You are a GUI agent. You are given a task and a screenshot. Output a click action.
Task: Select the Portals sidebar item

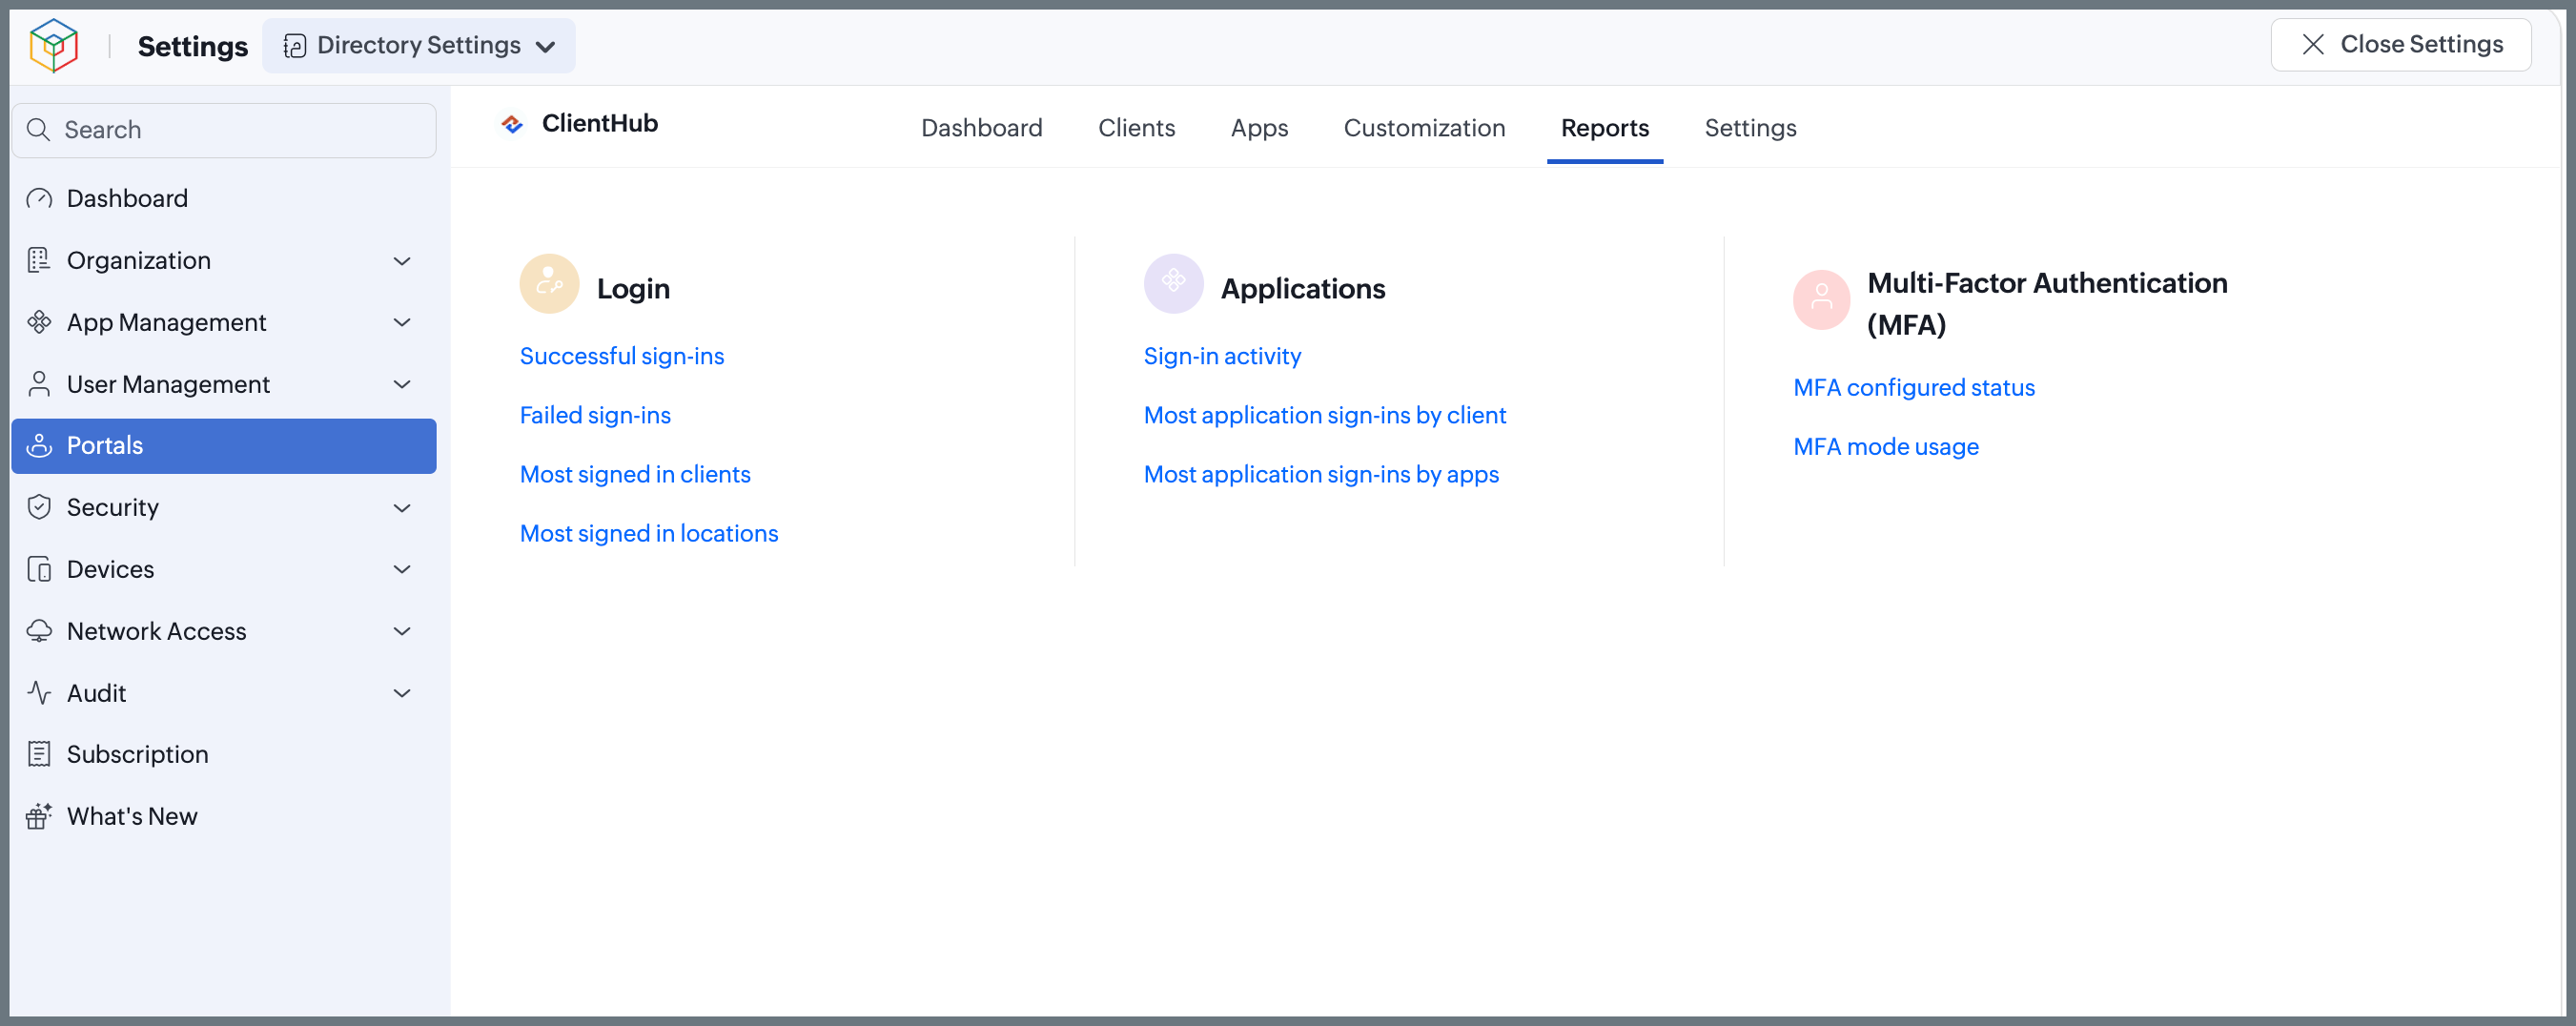[224, 446]
